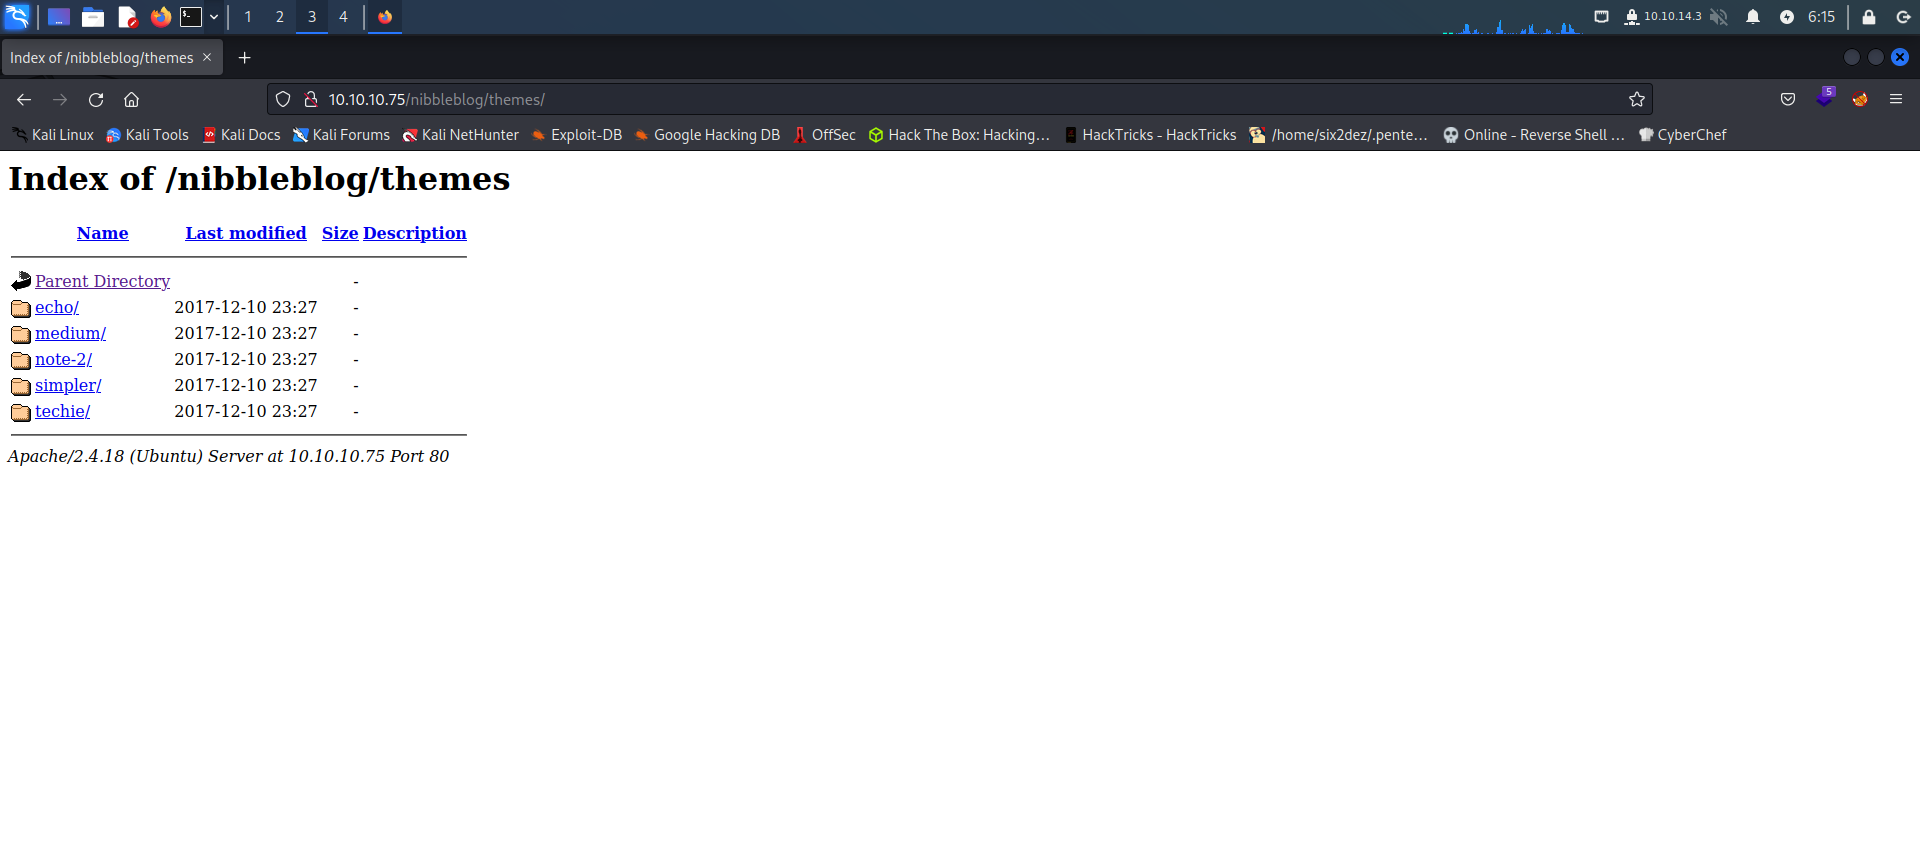This screenshot has height=859, width=1920.
Task: Open the echo/ directory
Action: [x=57, y=307]
